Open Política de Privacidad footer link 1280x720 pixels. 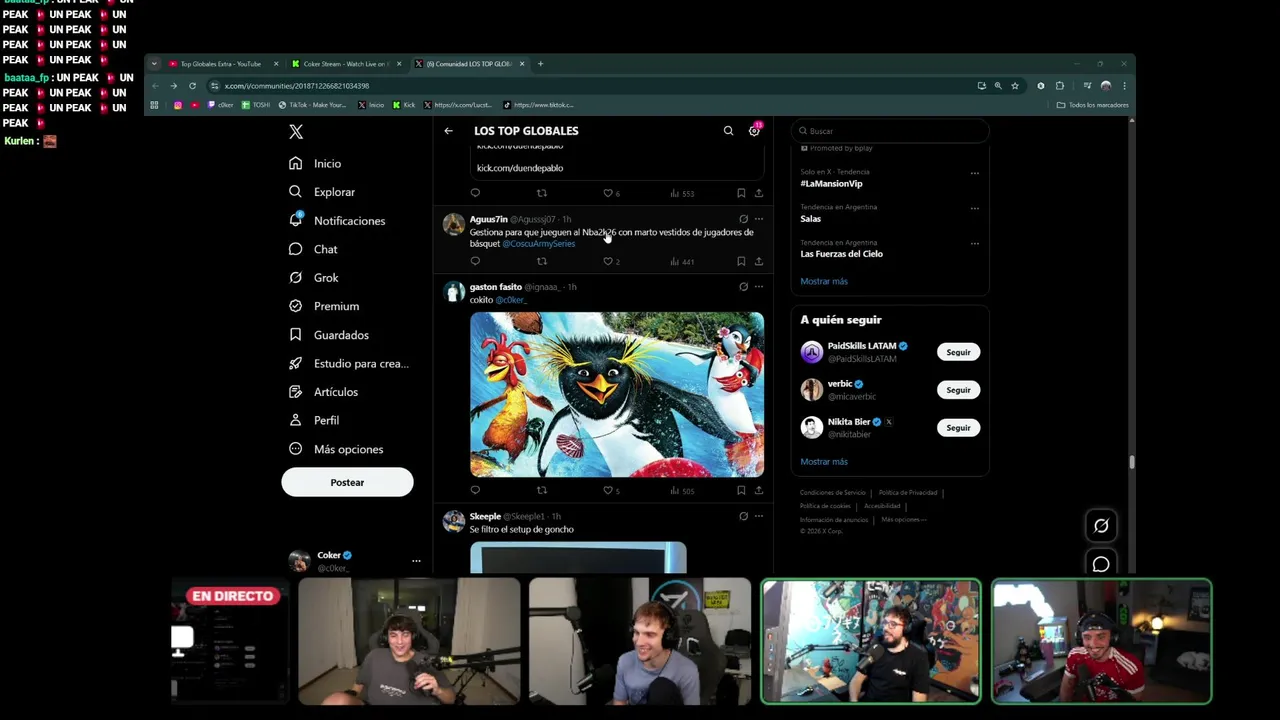pos(908,493)
